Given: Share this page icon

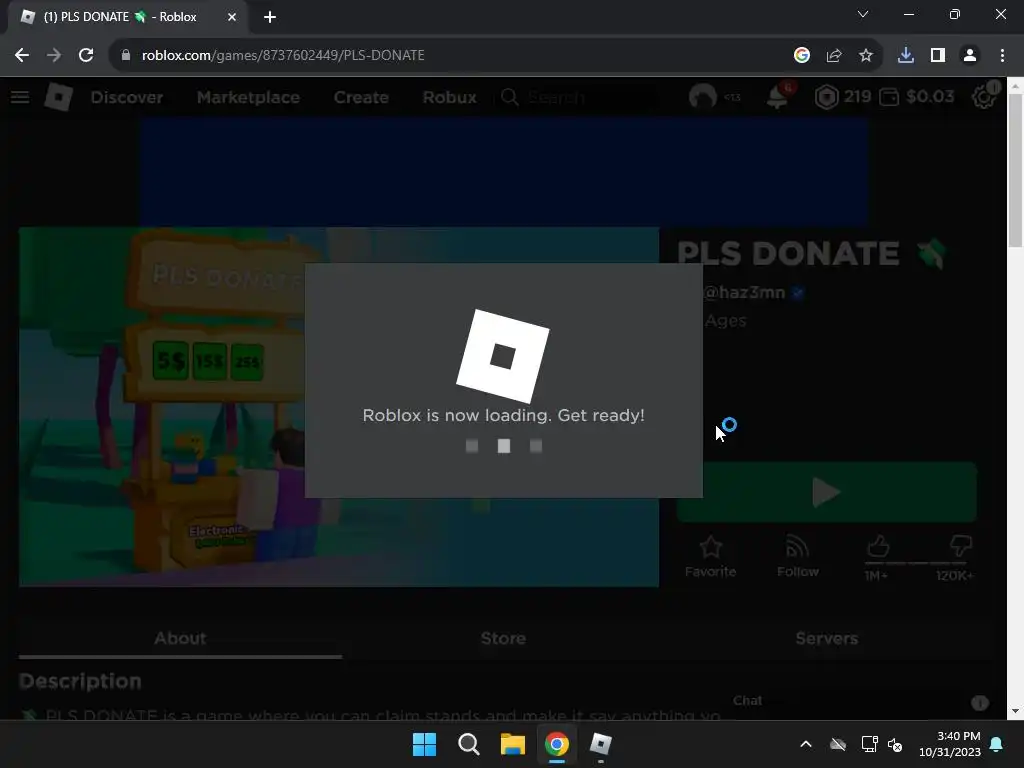Looking at the screenshot, I should click(x=834, y=56).
